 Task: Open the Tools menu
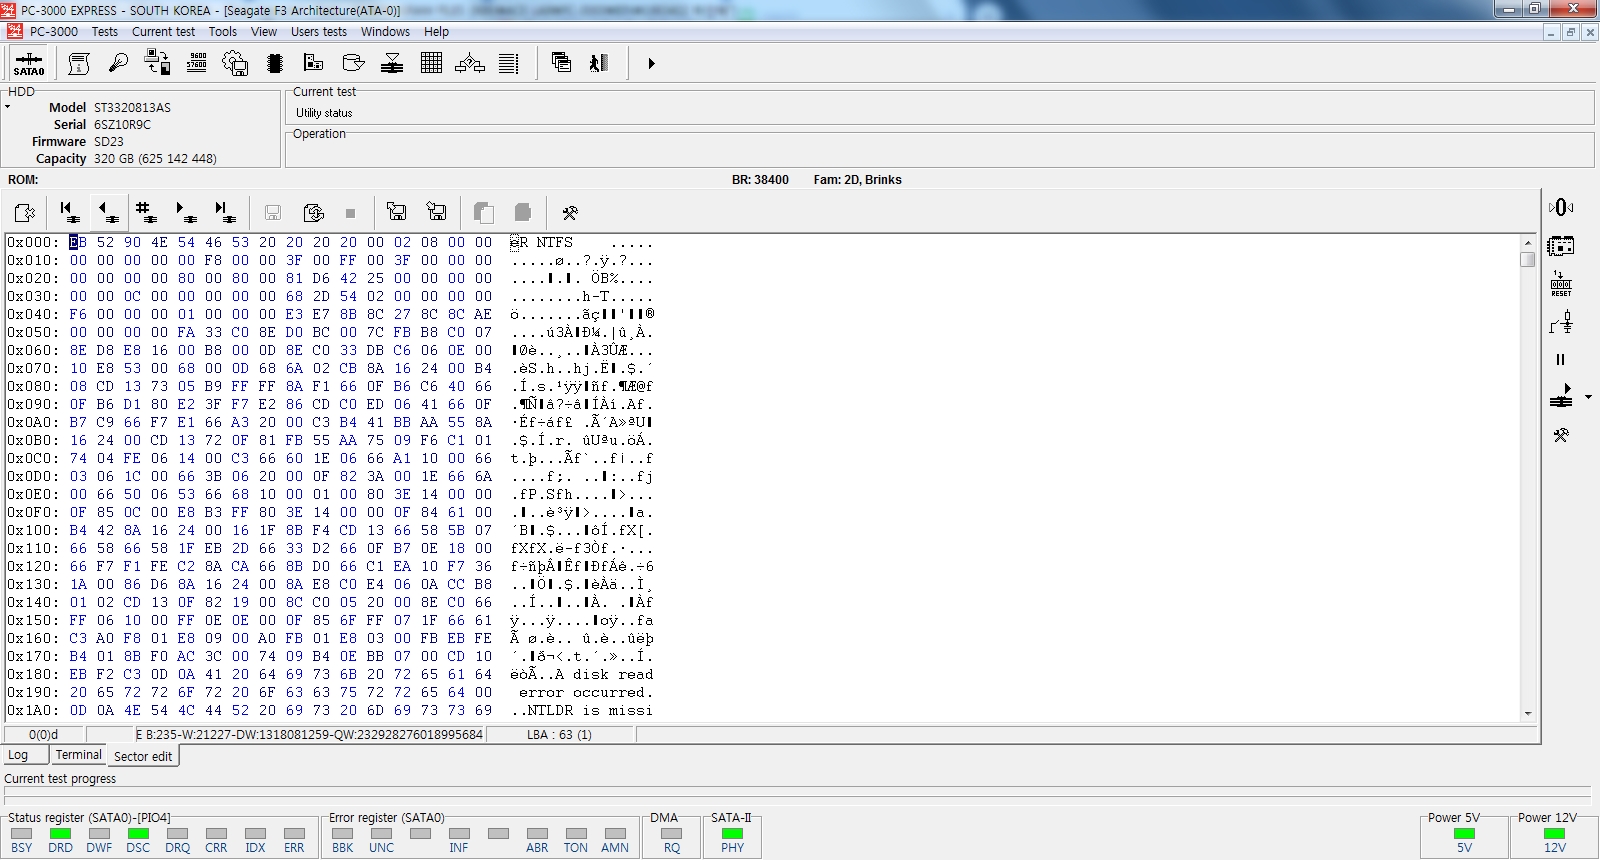[x=223, y=31]
